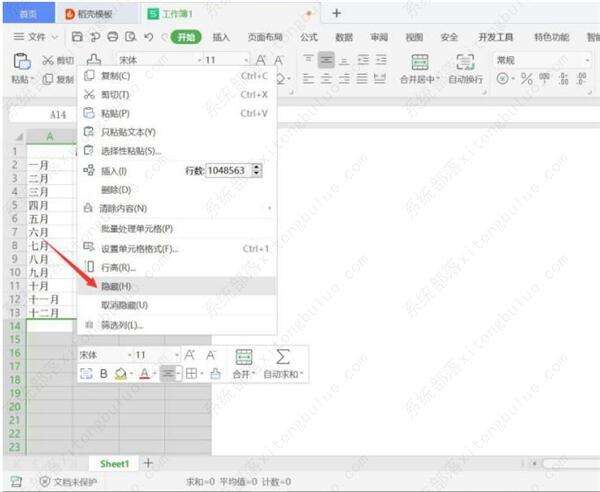Viewport: 600px width, 492px height.
Task: Select the Format Painter brush in ribbon
Action: [94, 59]
